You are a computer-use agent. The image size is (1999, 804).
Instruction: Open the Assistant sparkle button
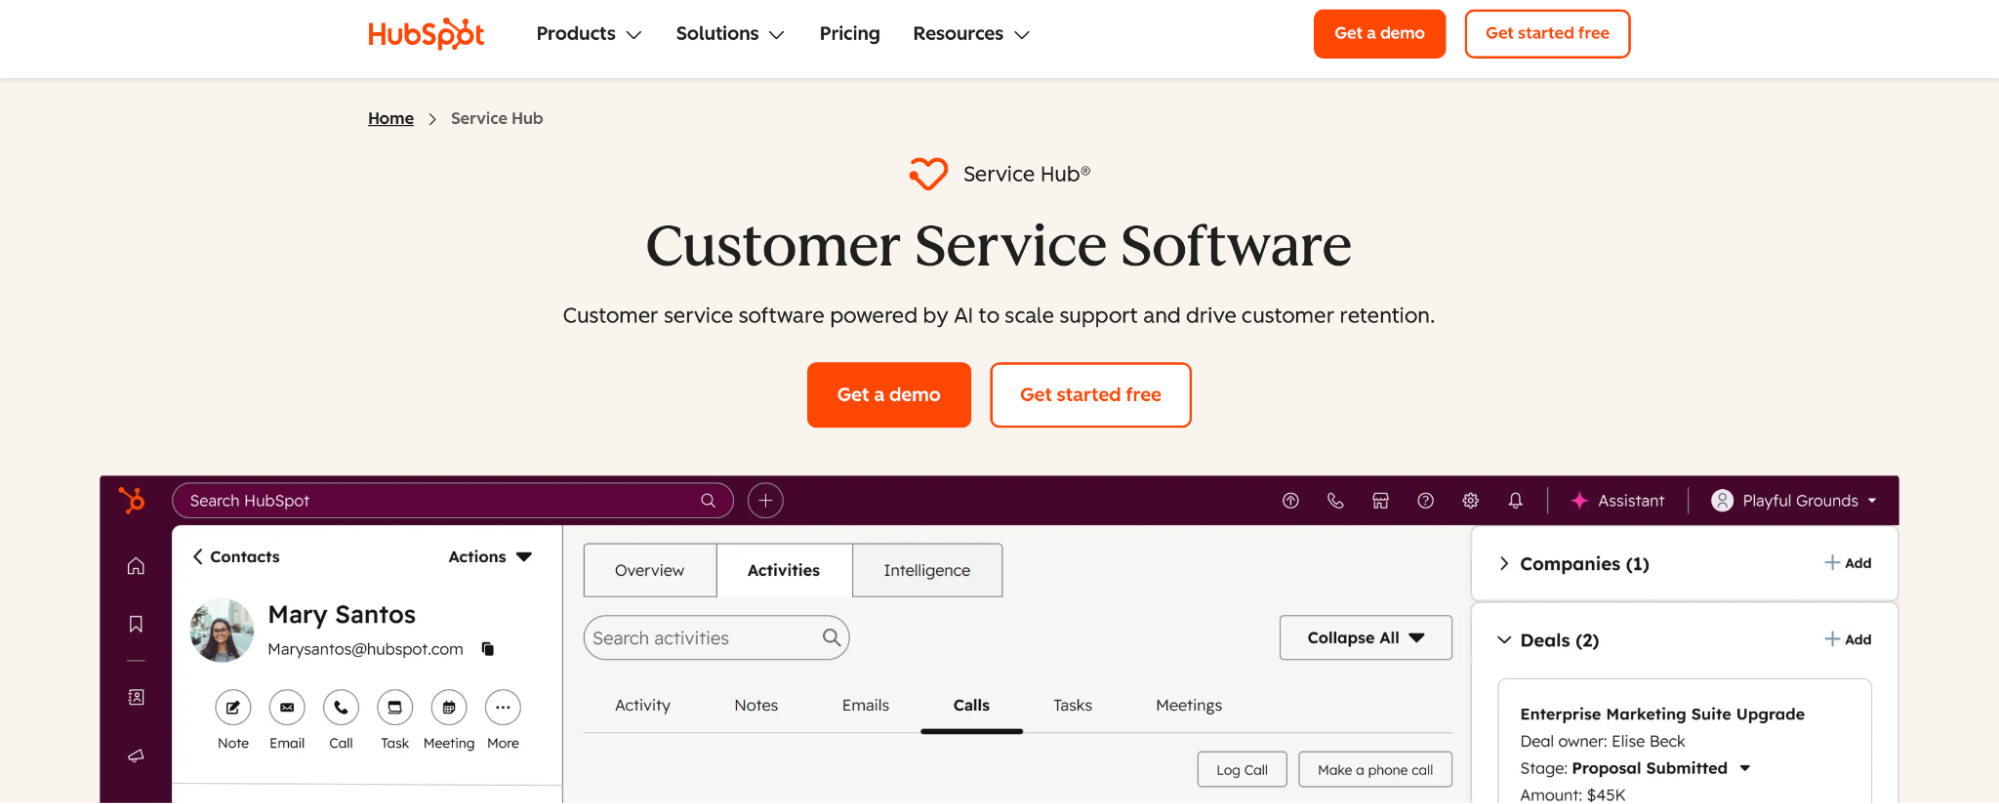(1617, 500)
